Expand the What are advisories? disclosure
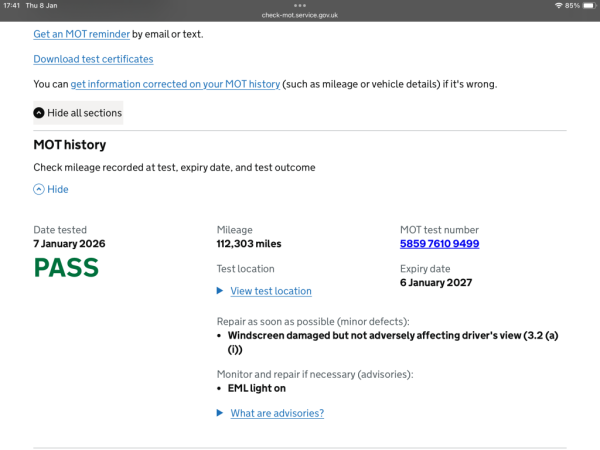 276,413
